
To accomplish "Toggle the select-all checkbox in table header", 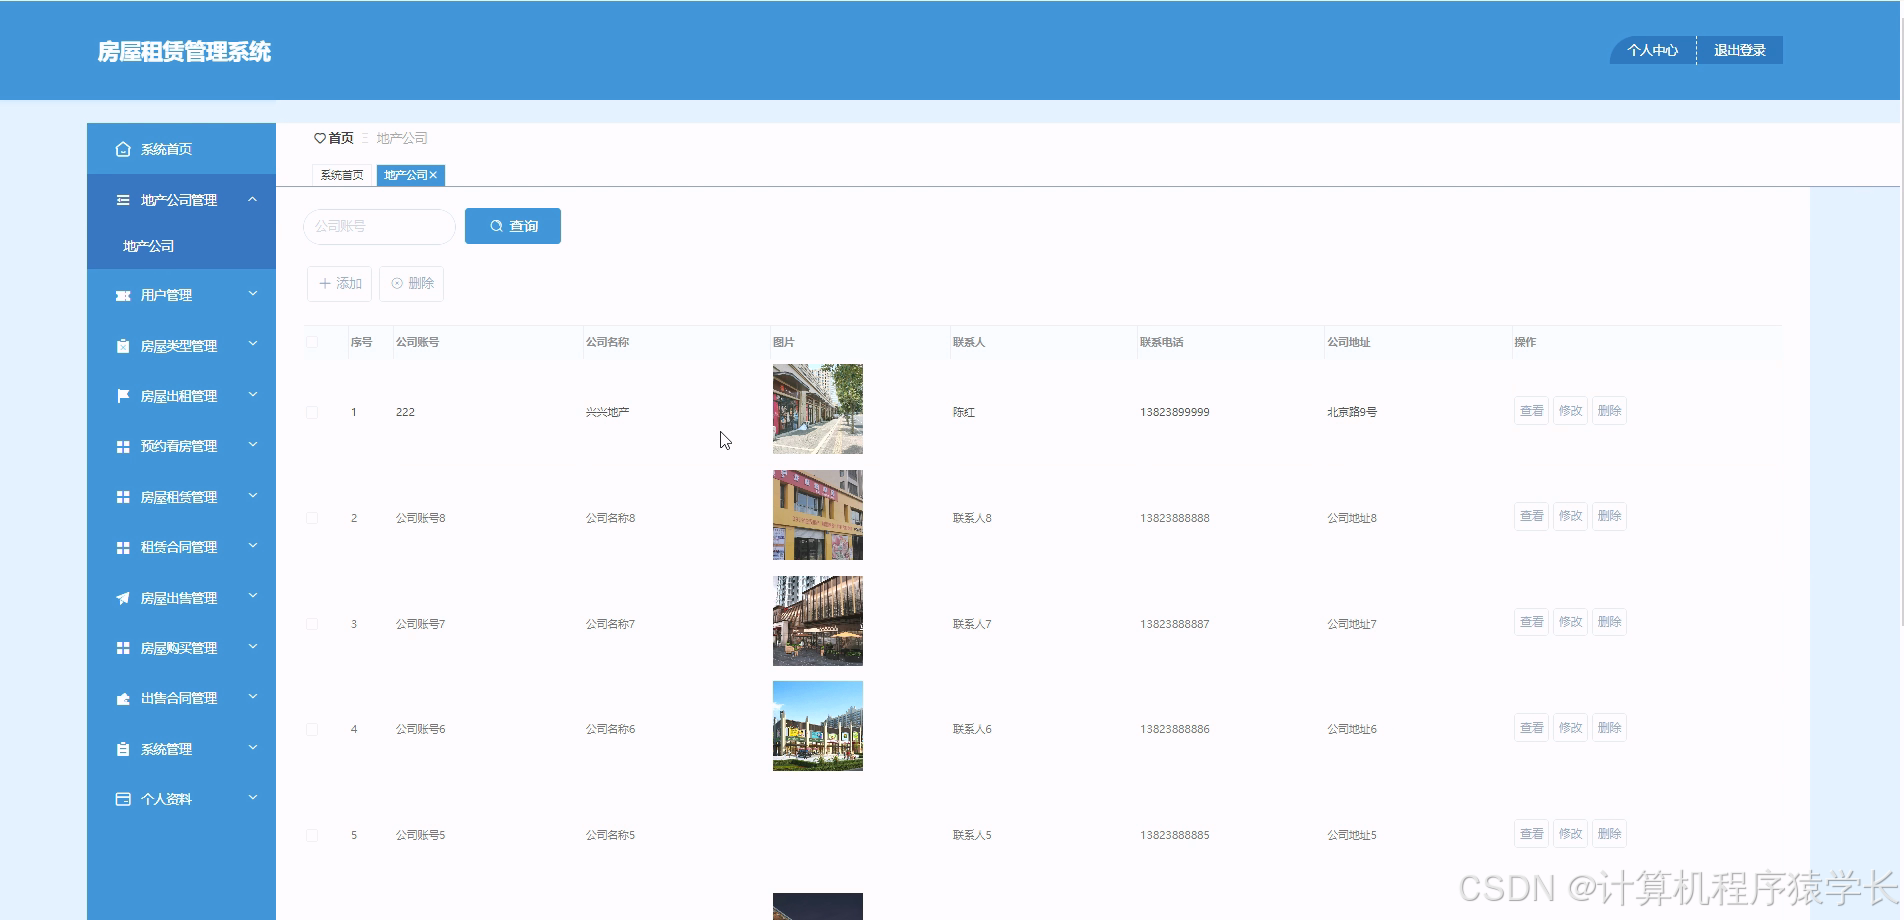I will (312, 342).
